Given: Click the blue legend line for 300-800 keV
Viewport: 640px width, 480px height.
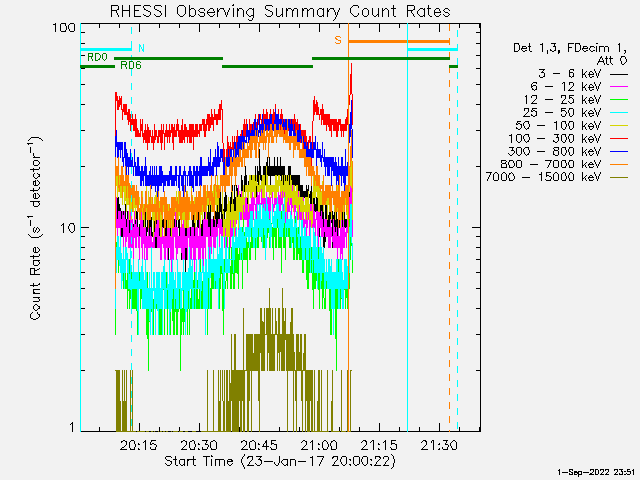Looking at the screenshot, I should pos(619,152).
